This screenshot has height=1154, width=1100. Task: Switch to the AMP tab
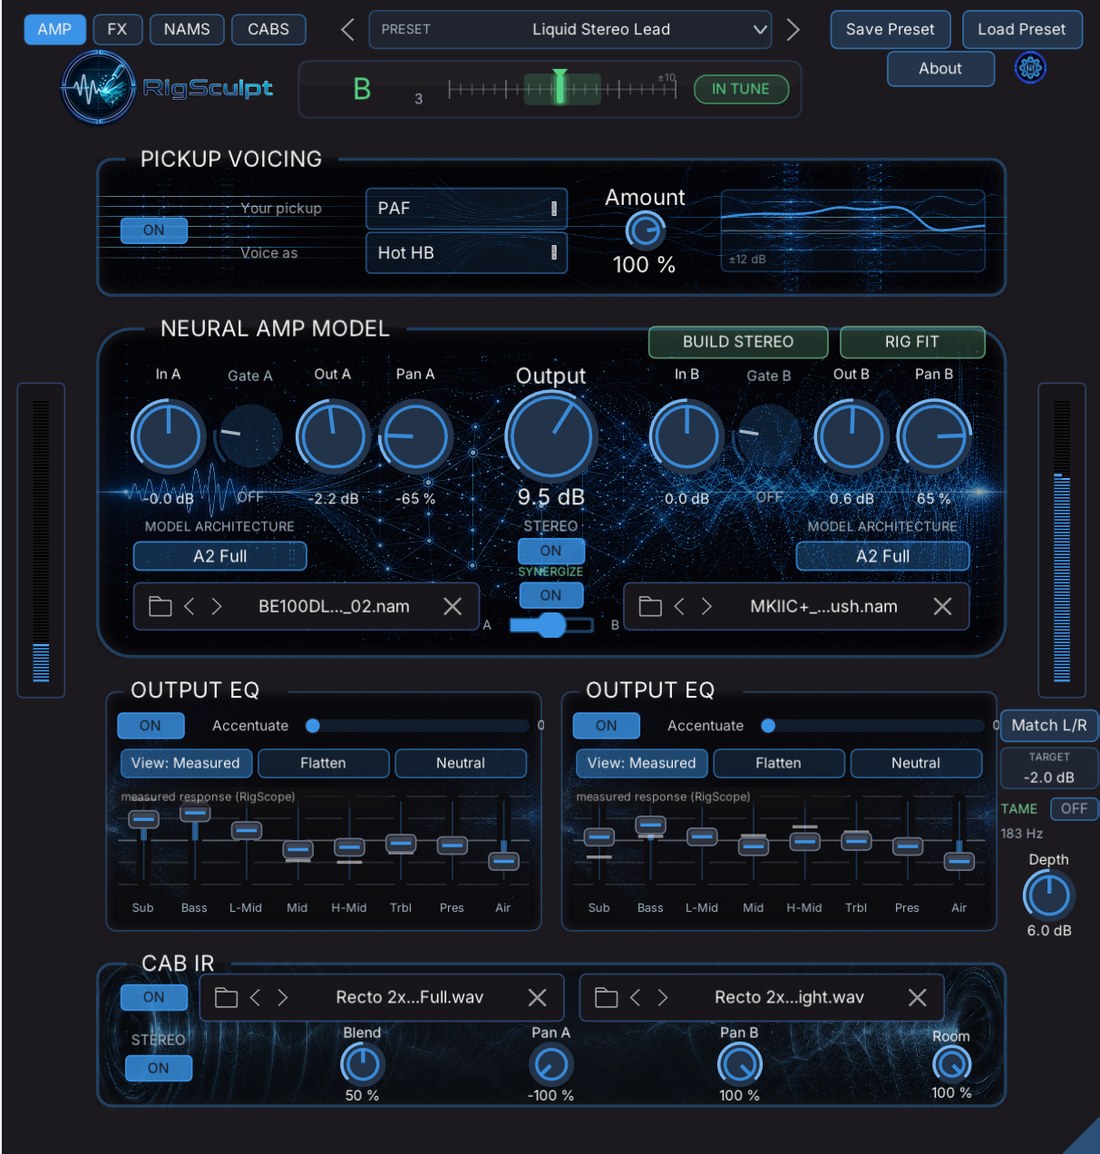tap(54, 29)
